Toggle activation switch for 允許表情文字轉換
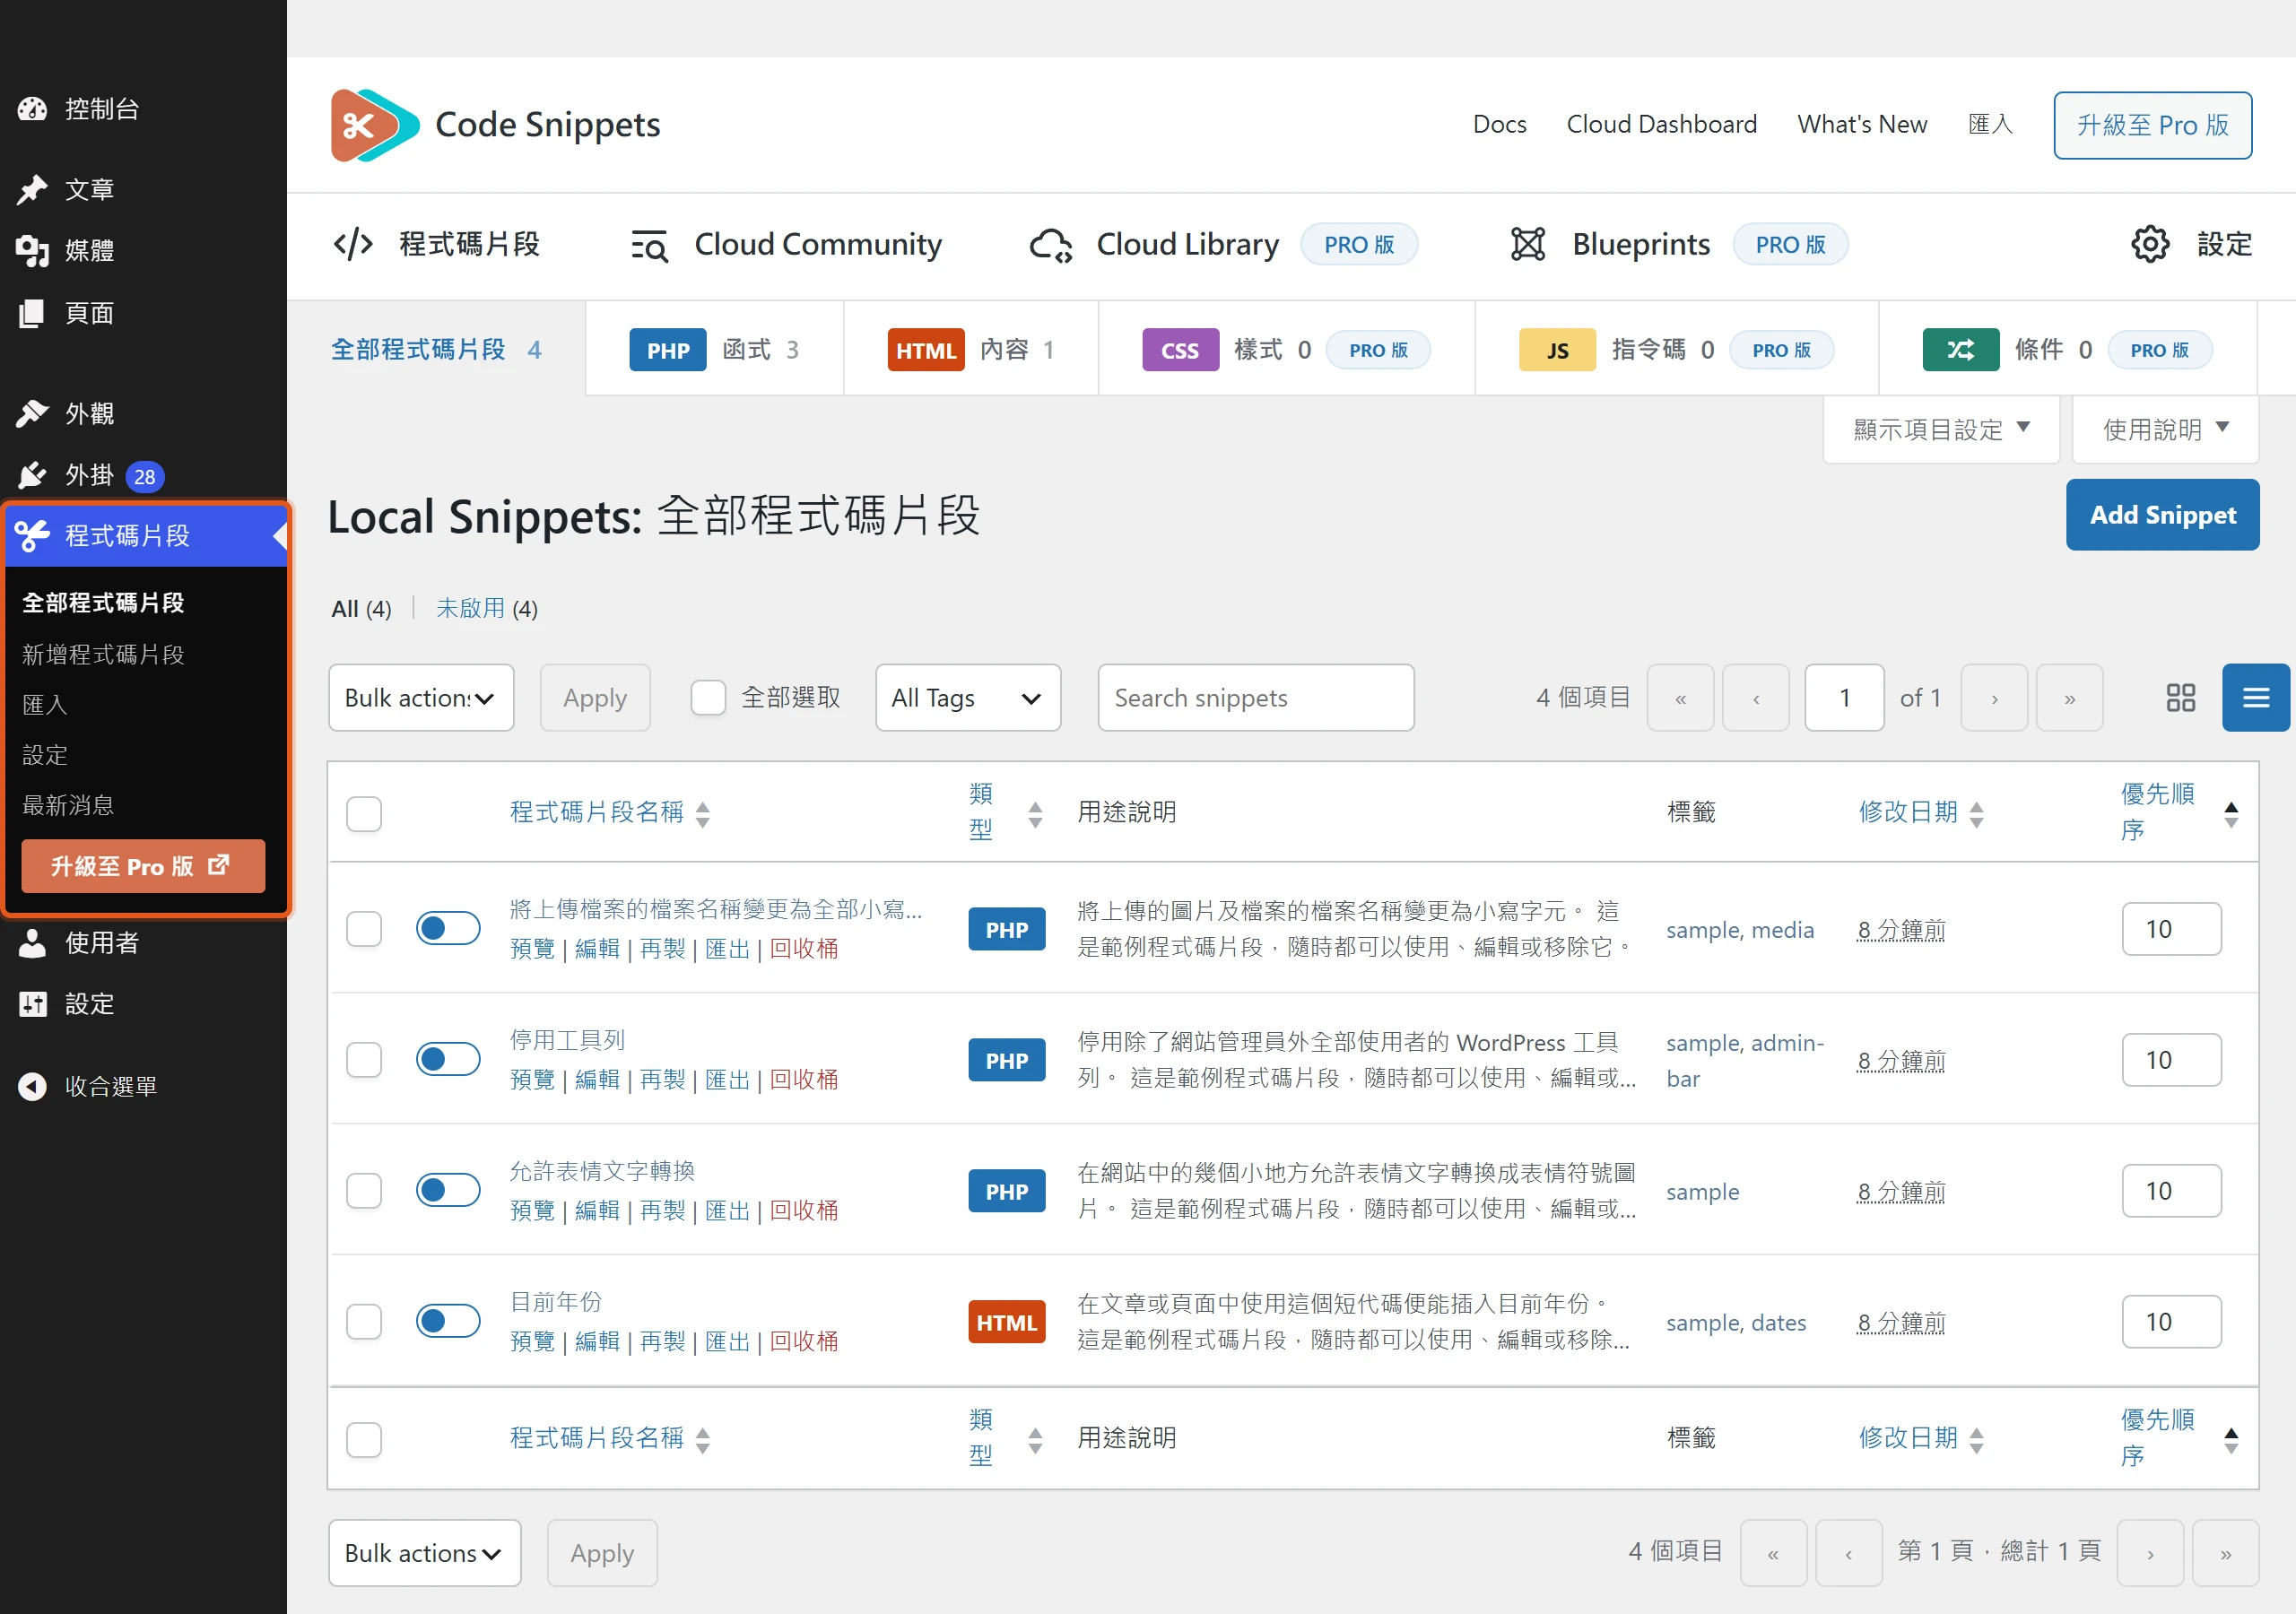This screenshot has width=2296, height=1614. (x=448, y=1190)
